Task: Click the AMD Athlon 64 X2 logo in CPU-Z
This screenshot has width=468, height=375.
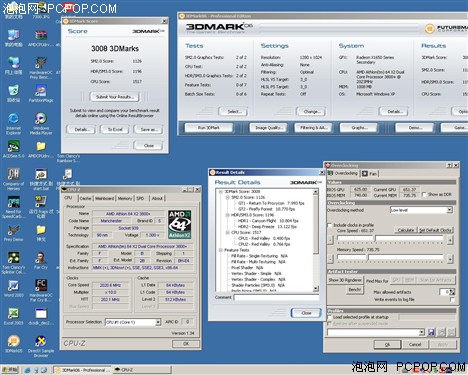Action: point(179,224)
